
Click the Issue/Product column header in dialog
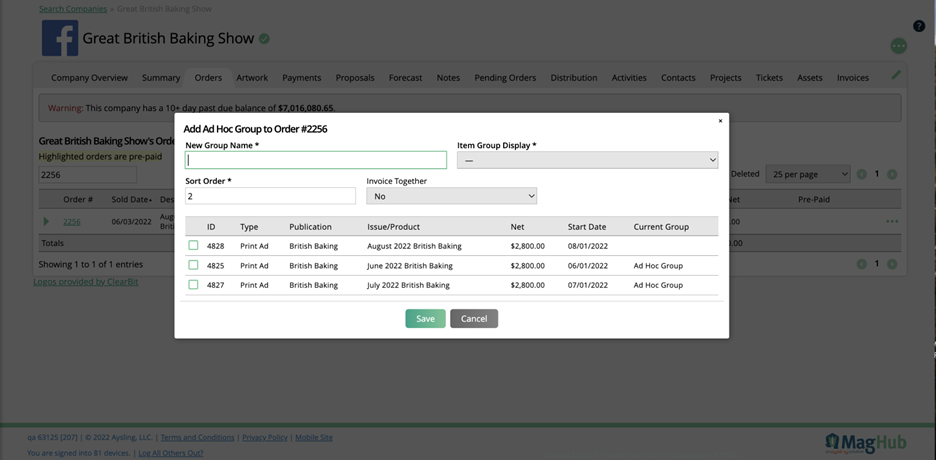[393, 227]
